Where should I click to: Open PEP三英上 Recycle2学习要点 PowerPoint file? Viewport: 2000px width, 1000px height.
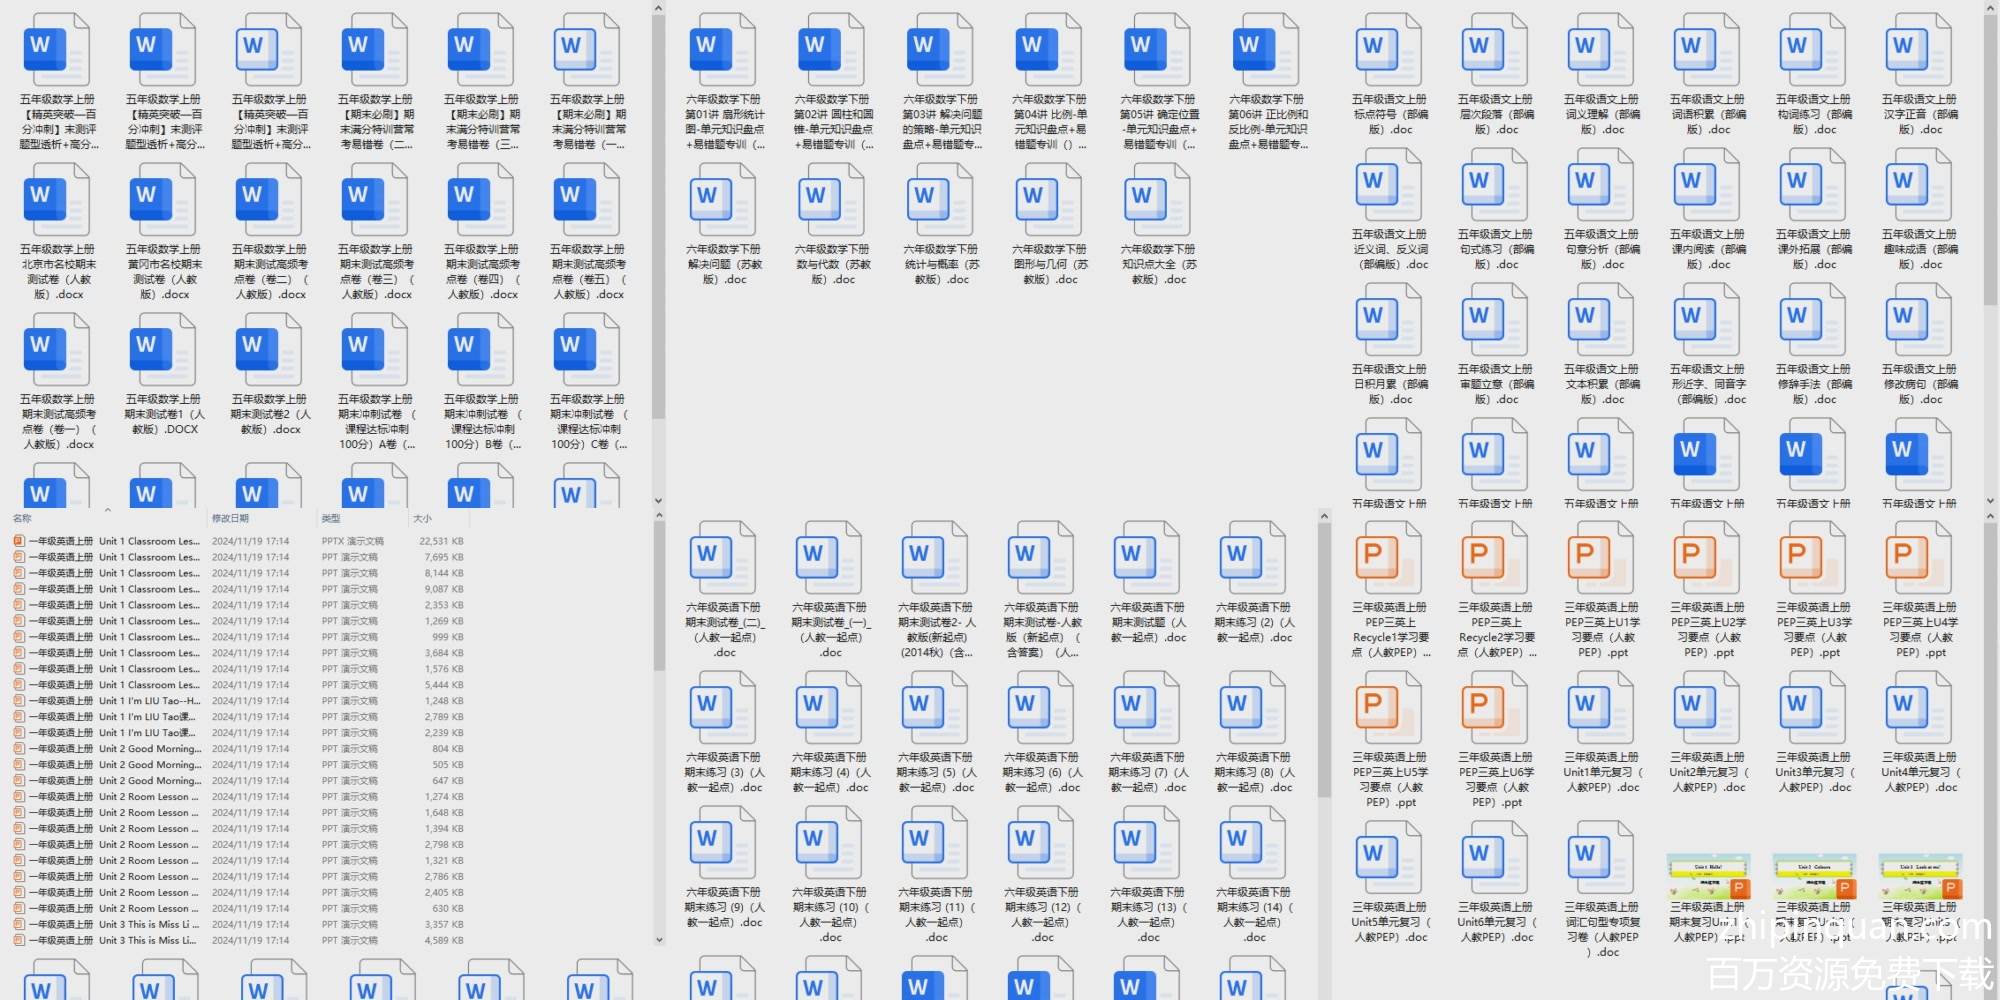pos(1496,590)
